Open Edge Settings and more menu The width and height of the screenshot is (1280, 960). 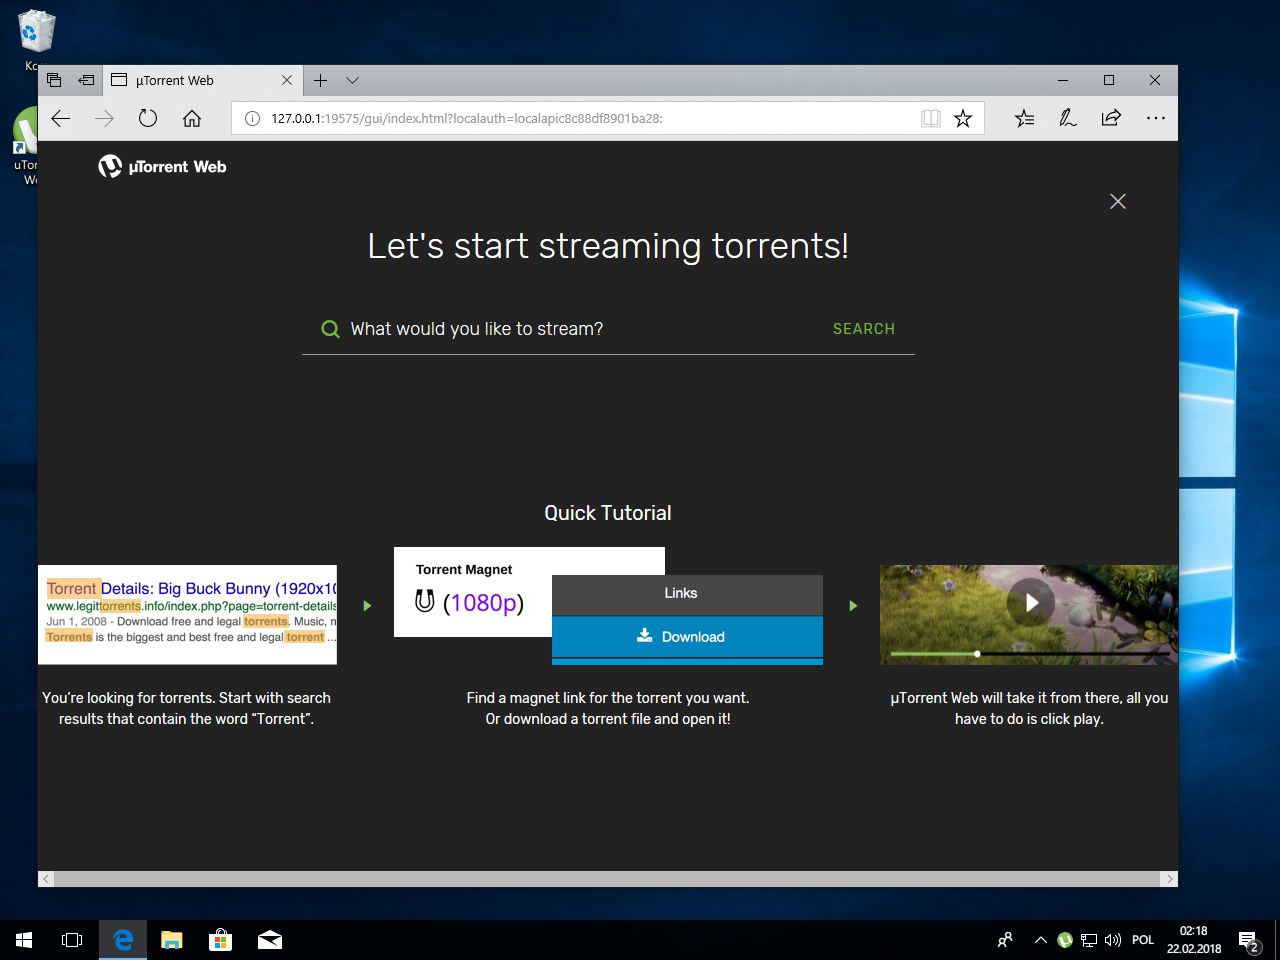point(1156,118)
